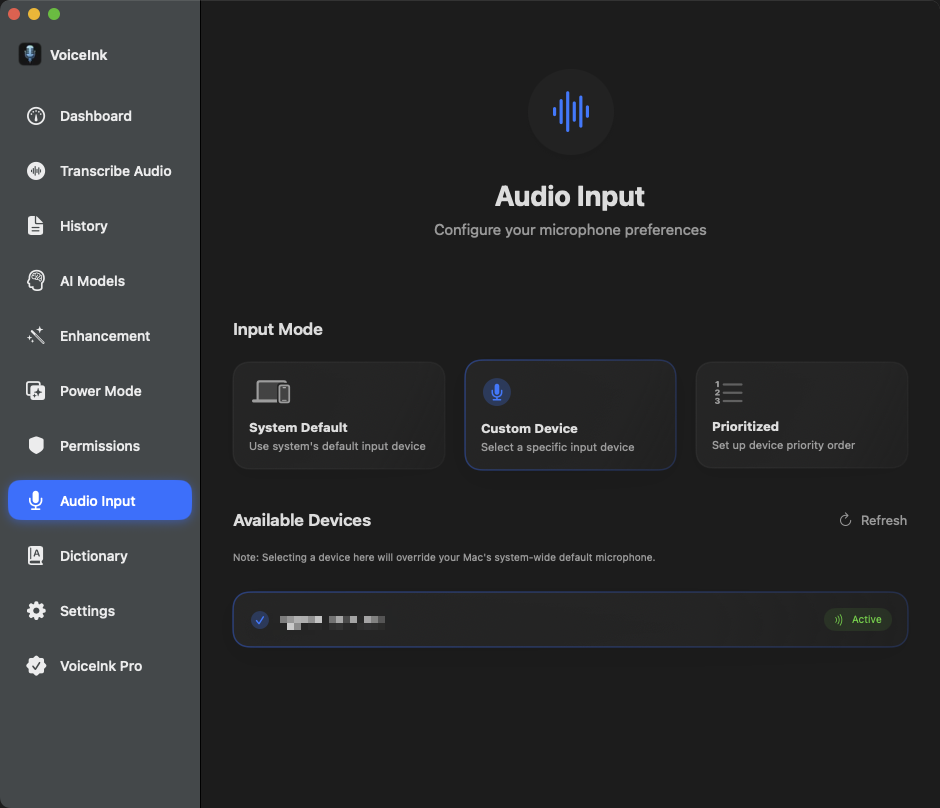Viewport: 940px width, 808px height.
Task: Click the History document icon
Action: 36,226
